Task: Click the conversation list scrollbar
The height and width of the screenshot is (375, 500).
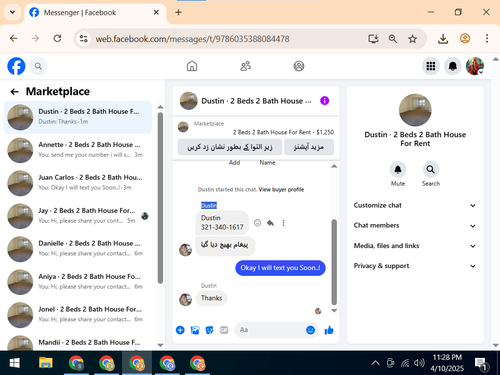Action: pyautogui.click(x=160, y=198)
